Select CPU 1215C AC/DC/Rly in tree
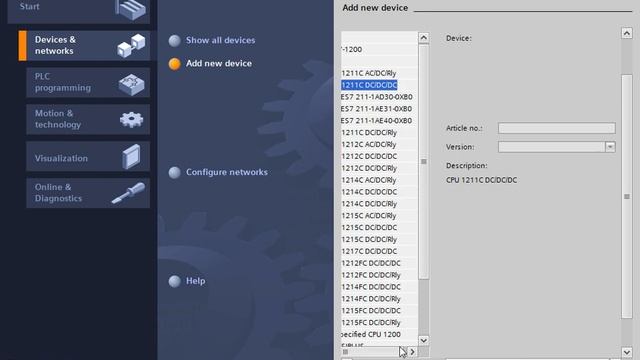 tap(369, 215)
